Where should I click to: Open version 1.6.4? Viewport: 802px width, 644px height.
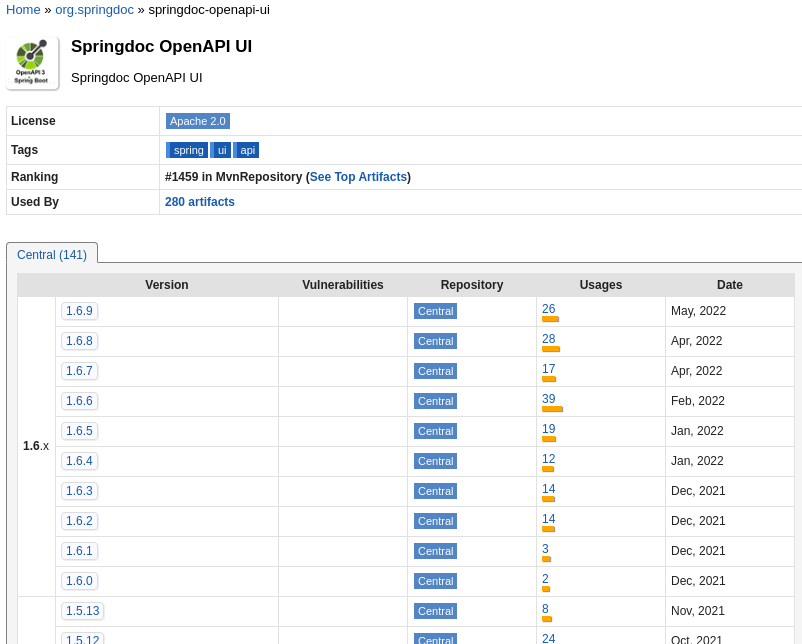pyautogui.click(x=79, y=461)
